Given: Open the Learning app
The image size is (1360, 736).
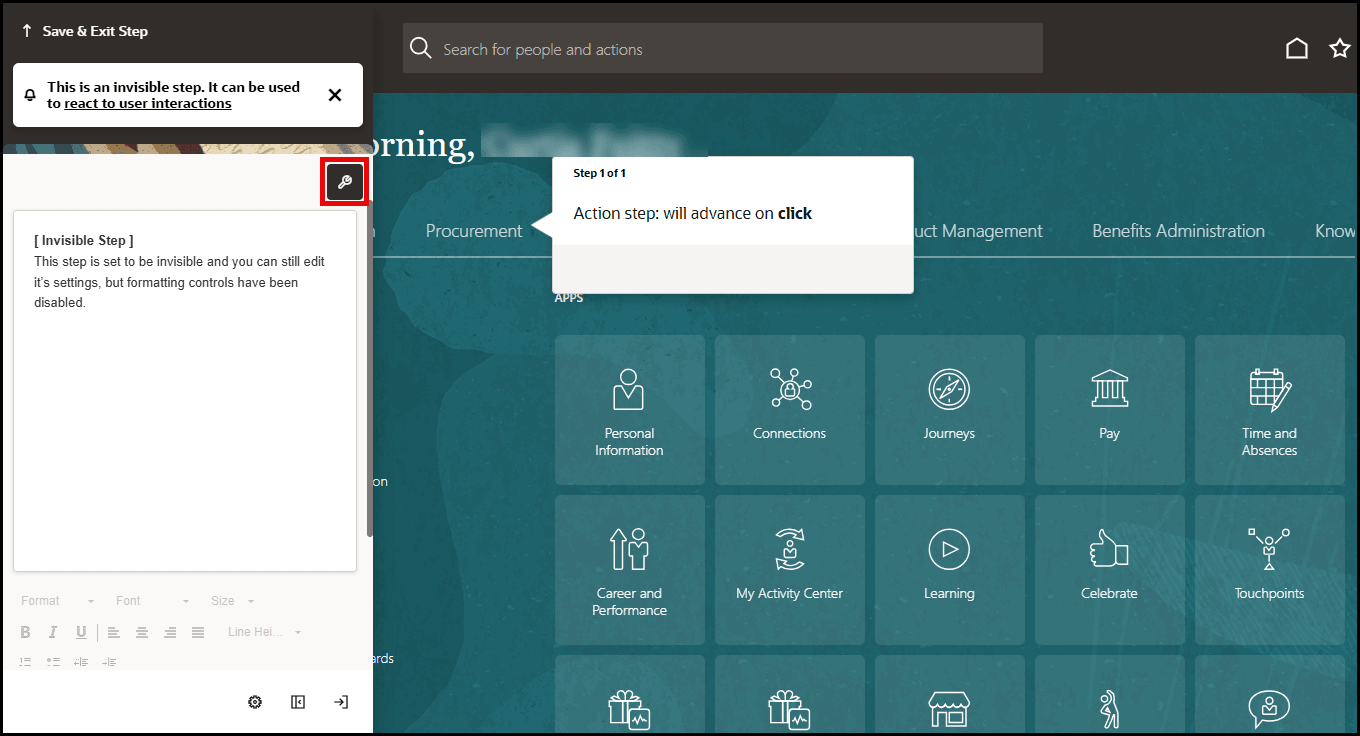Looking at the screenshot, I should (949, 570).
